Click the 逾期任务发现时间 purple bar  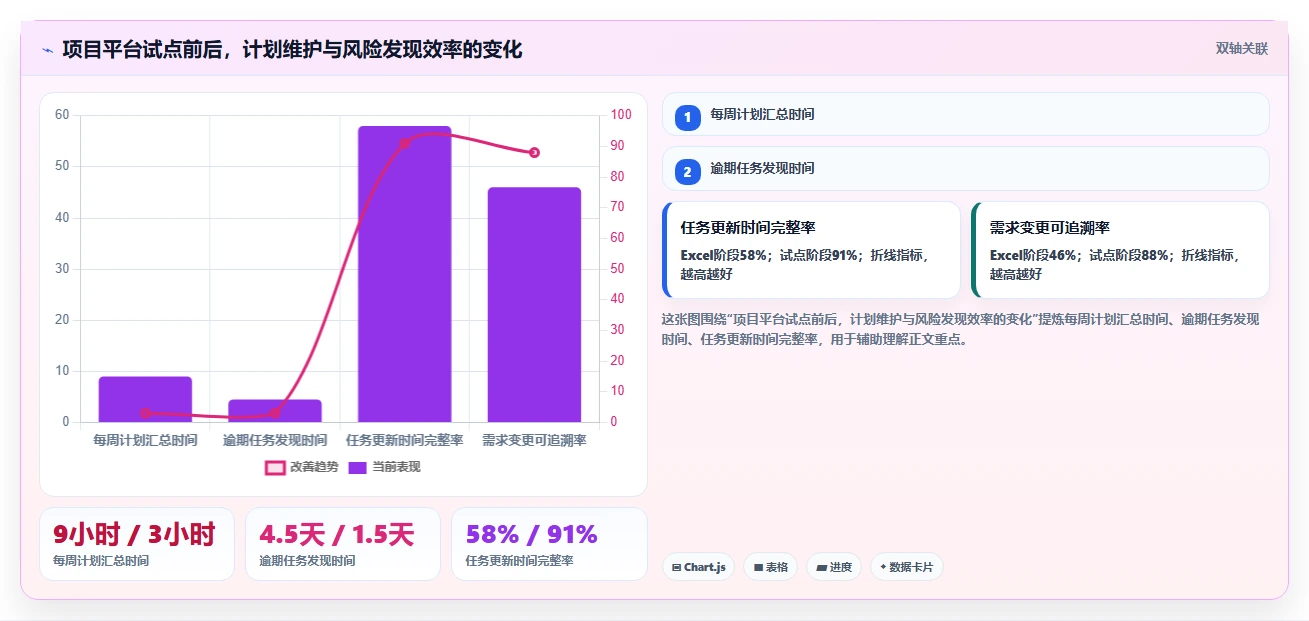point(275,411)
